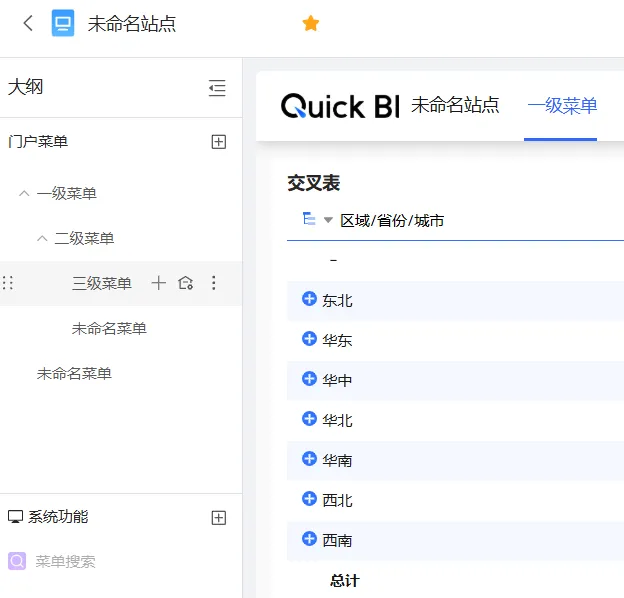The height and width of the screenshot is (598, 624).
Task: Click the 菜单搜索 search field
Action: pos(66,561)
